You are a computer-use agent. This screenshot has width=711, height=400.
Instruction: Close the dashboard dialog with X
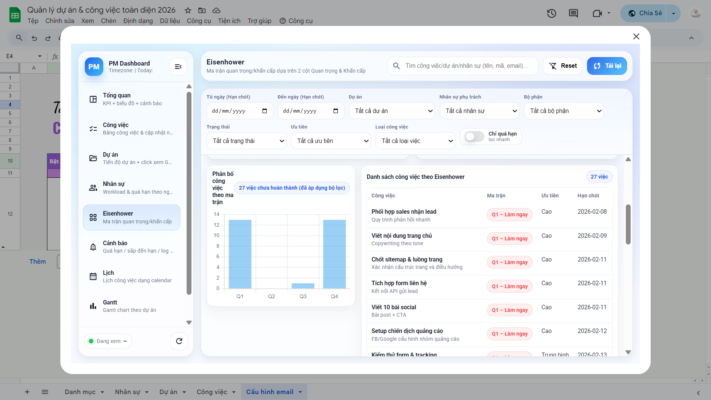tap(636, 36)
